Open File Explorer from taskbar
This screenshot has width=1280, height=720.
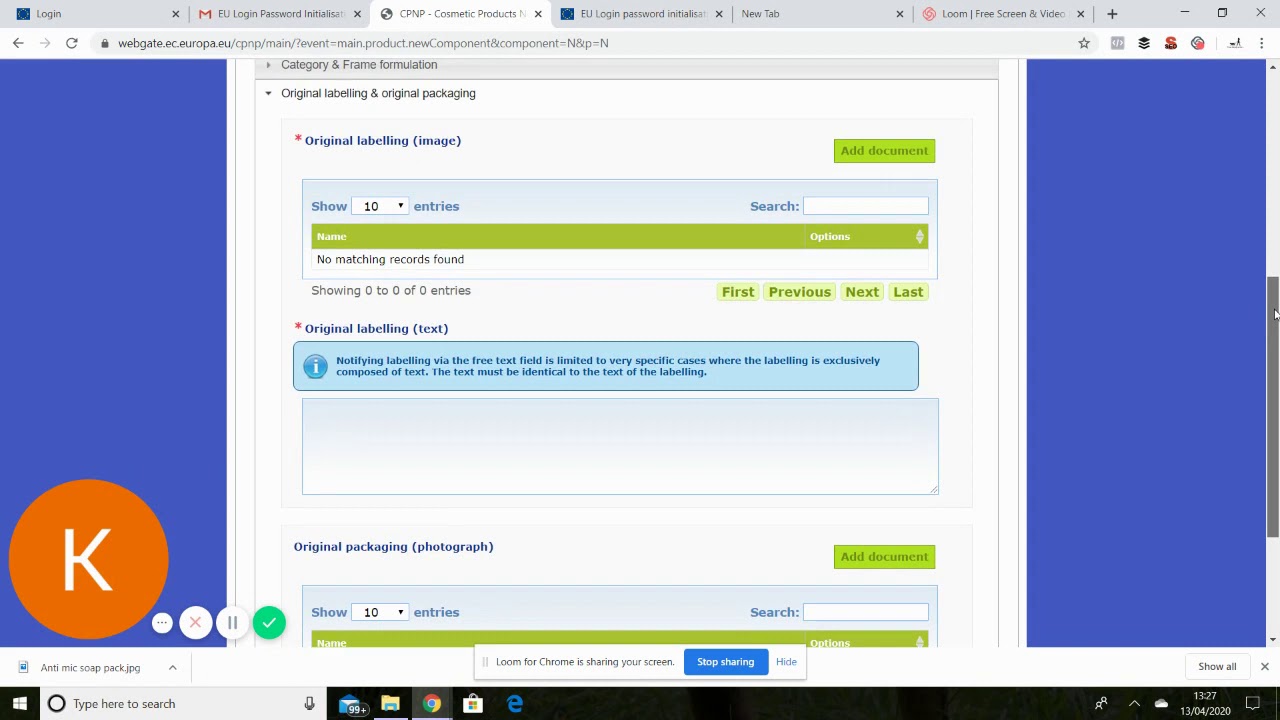pyautogui.click(x=390, y=704)
